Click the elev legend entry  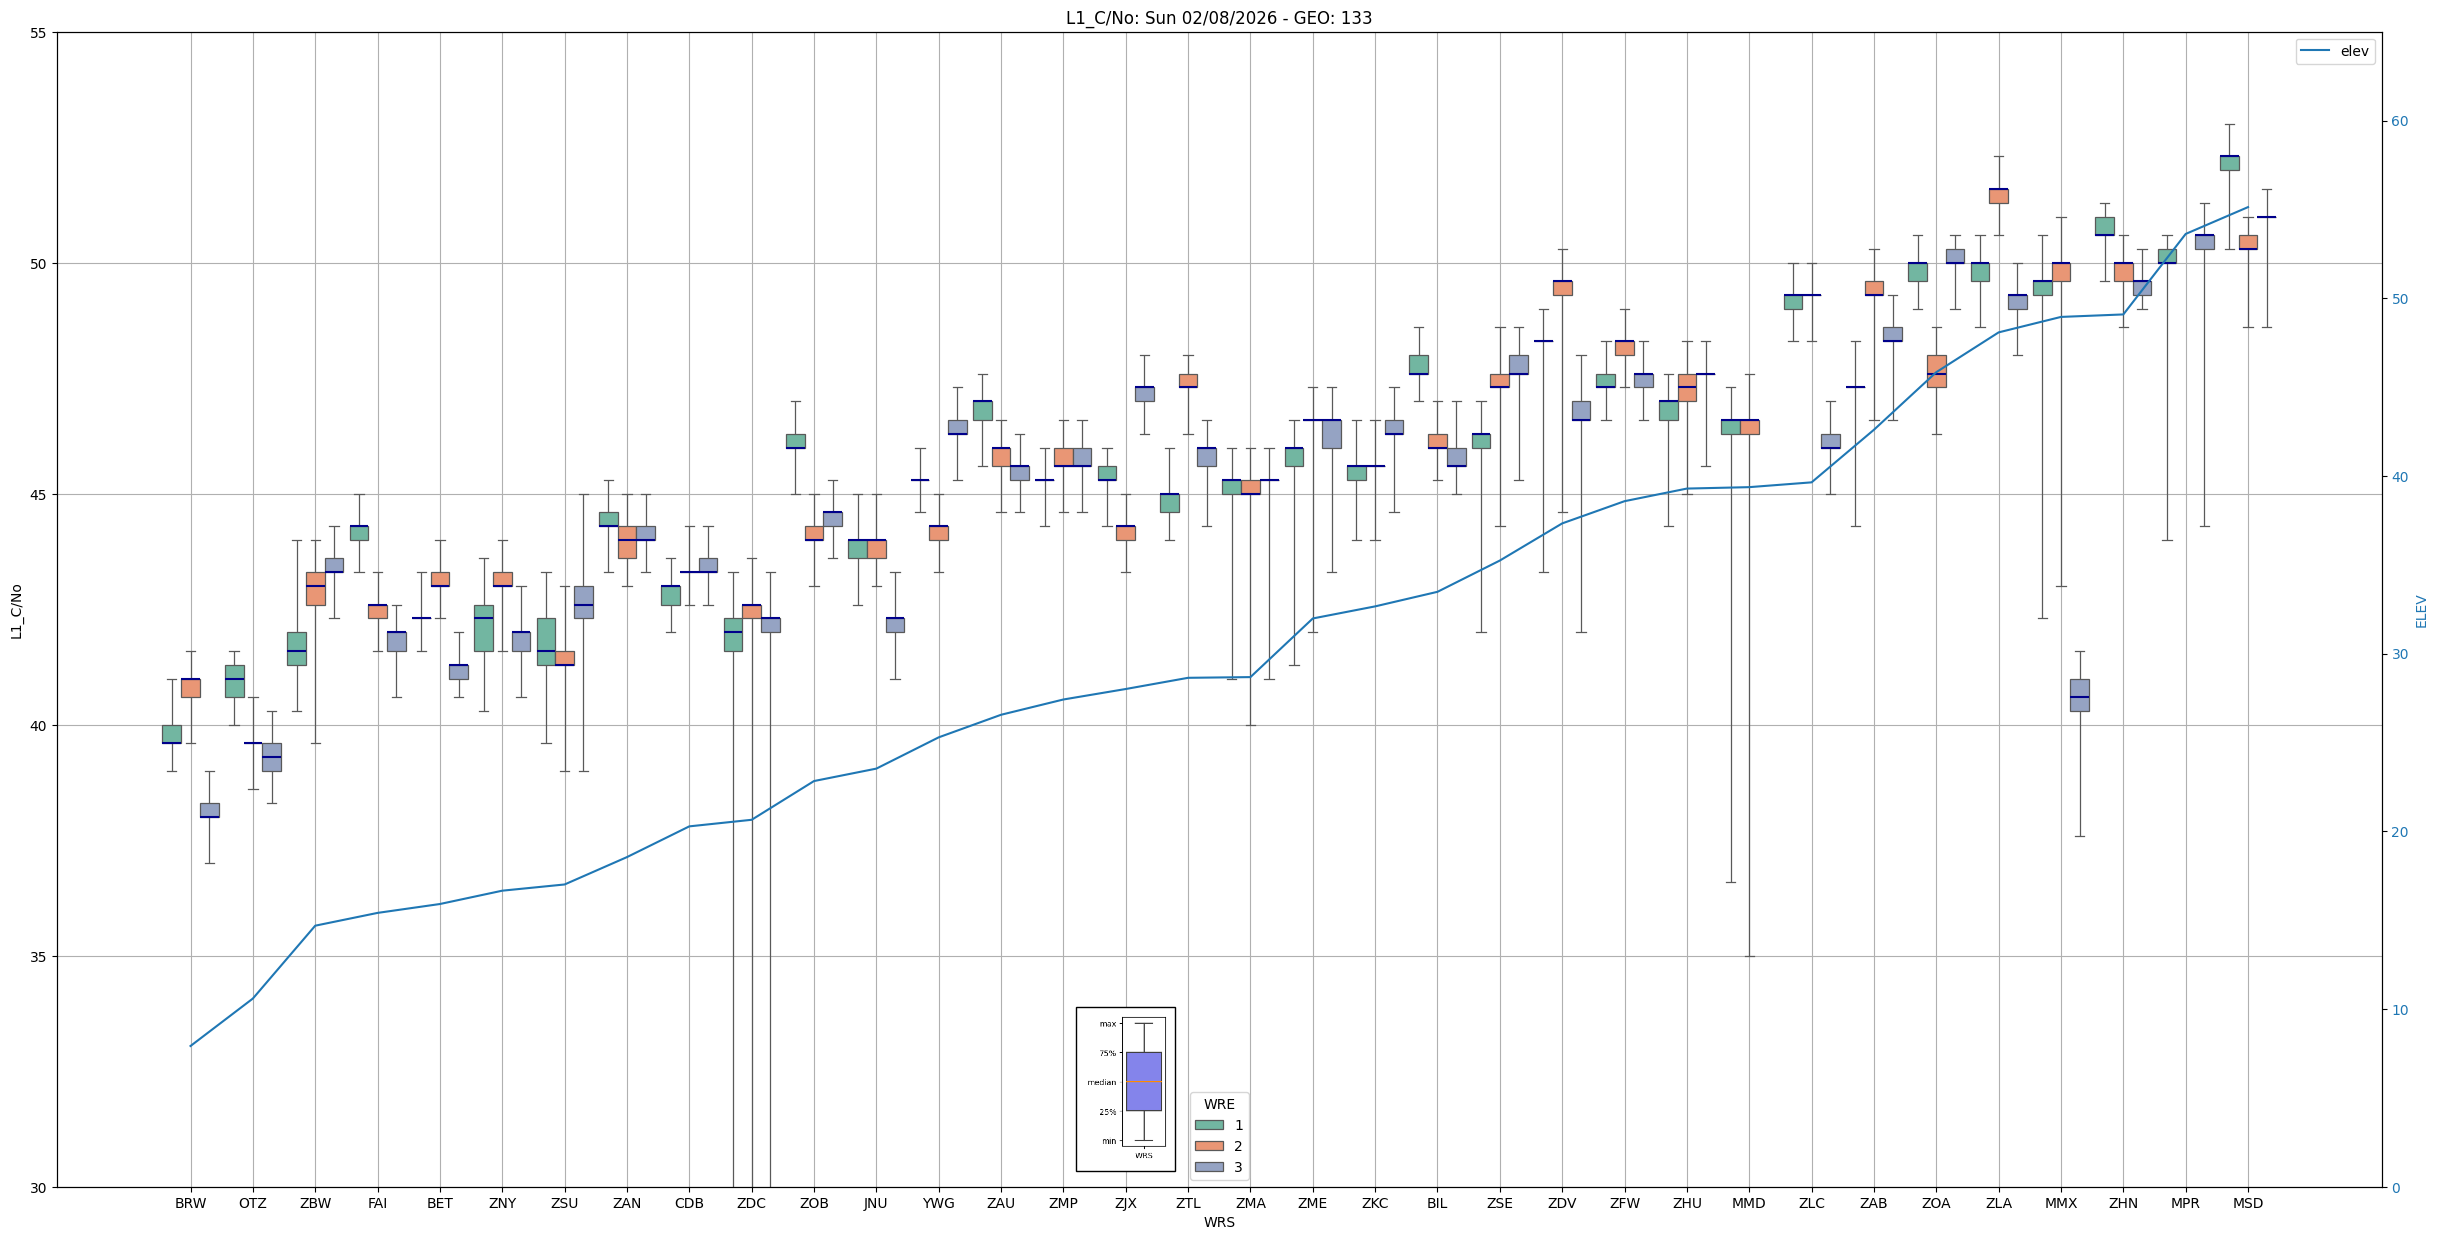tap(2335, 51)
